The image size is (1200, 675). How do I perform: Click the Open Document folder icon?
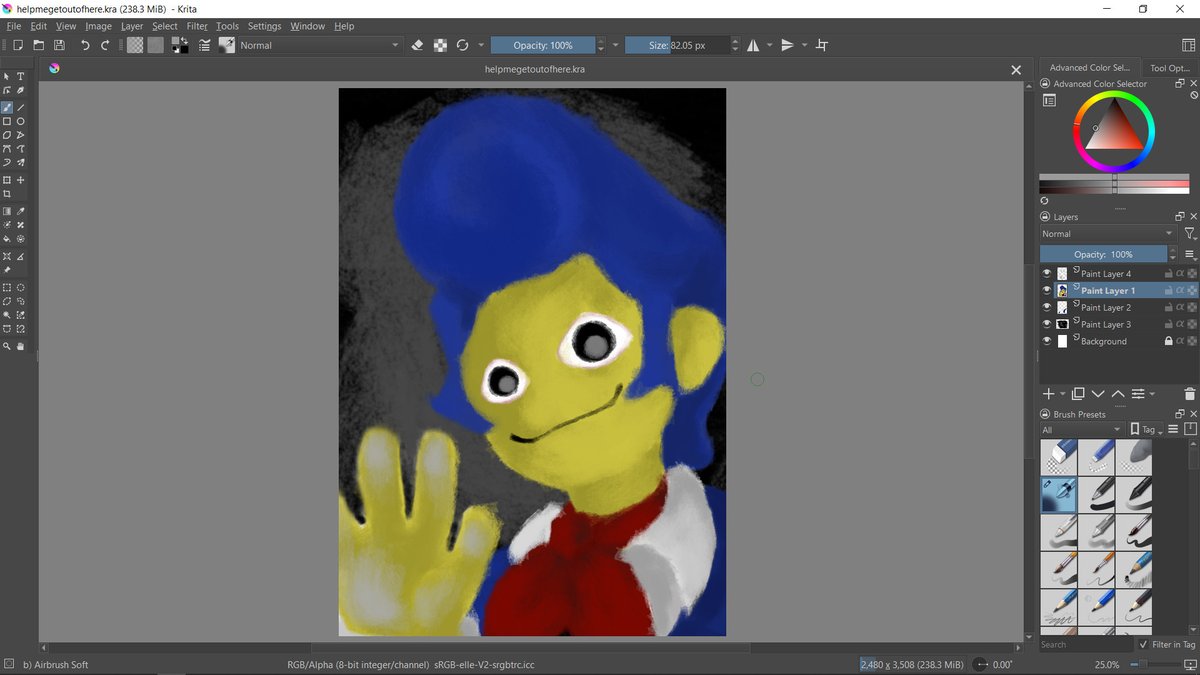(38, 45)
